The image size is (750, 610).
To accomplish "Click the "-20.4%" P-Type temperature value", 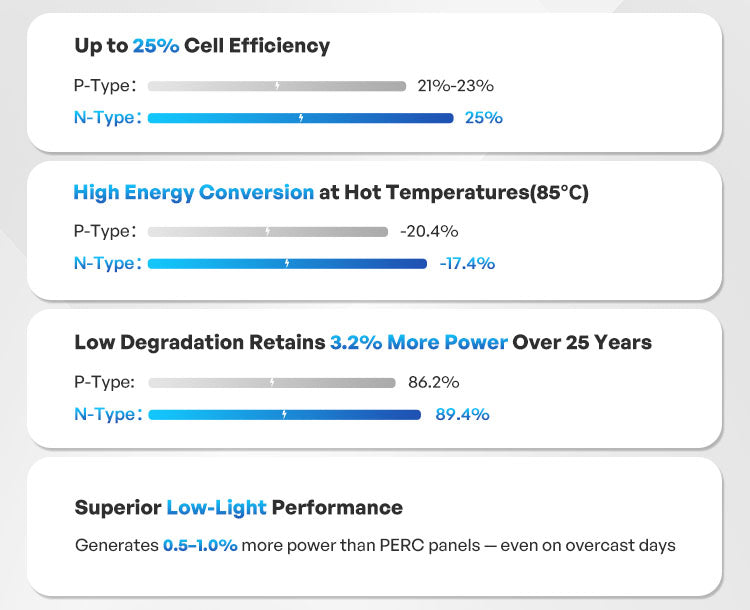I will tap(429, 232).
